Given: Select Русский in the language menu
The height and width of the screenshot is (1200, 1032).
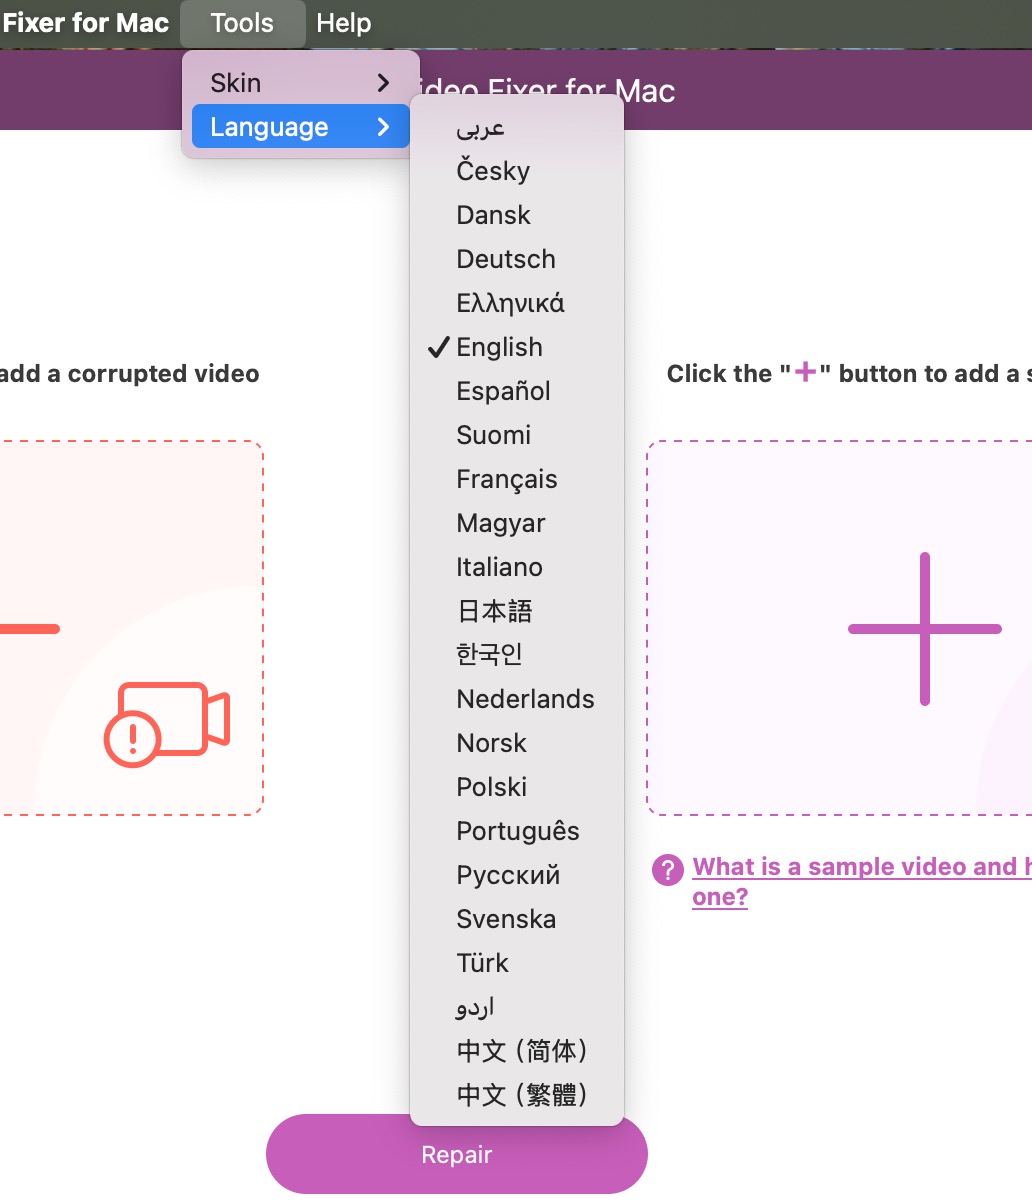Looking at the screenshot, I should [x=507, y=875].
